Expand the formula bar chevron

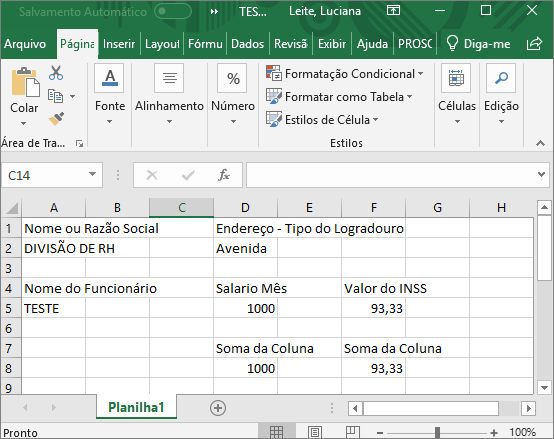(541, 174)
